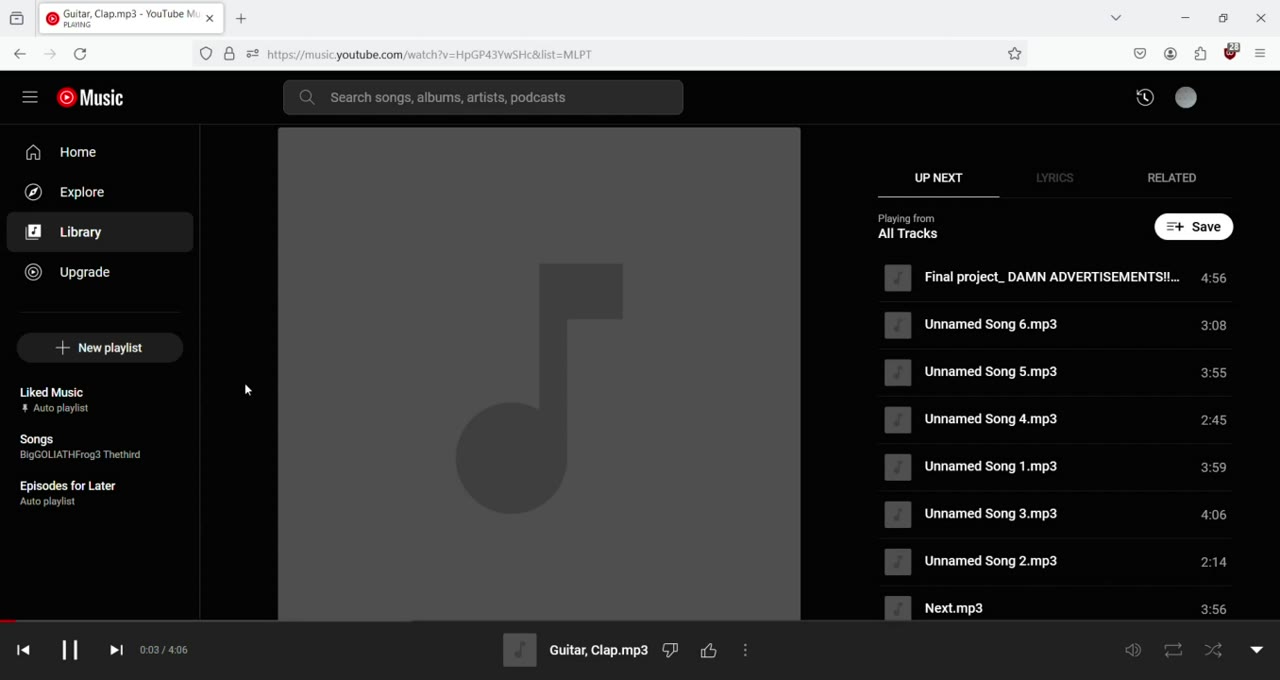This screenshot has width=1280, height=680.
Task: Pause the current song
Action: (x=70, y=650)
